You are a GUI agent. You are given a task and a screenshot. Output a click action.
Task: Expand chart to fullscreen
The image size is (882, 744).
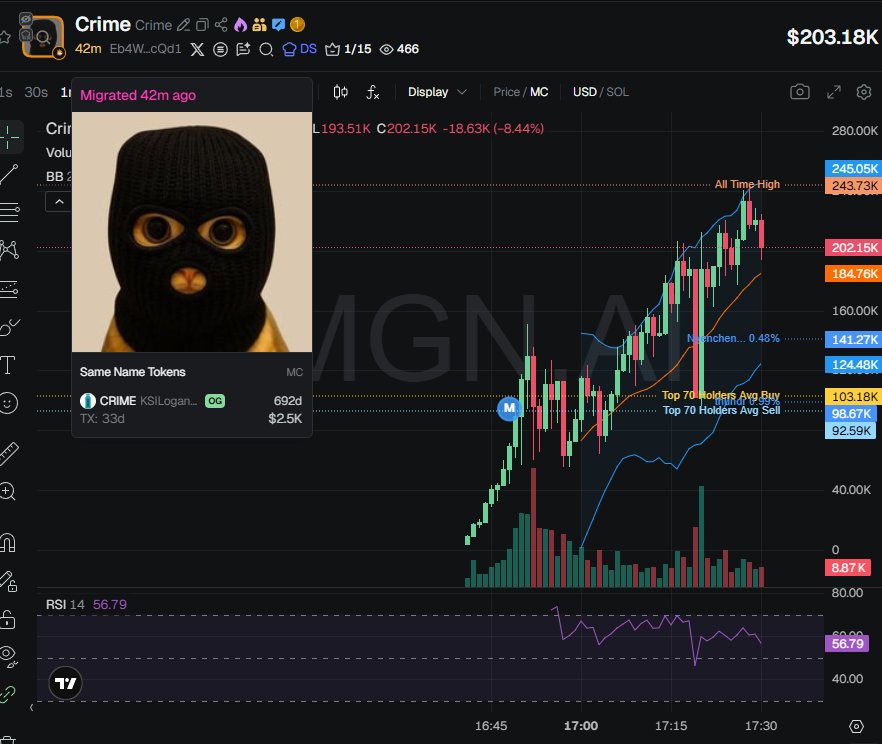(x=834, y=92)
